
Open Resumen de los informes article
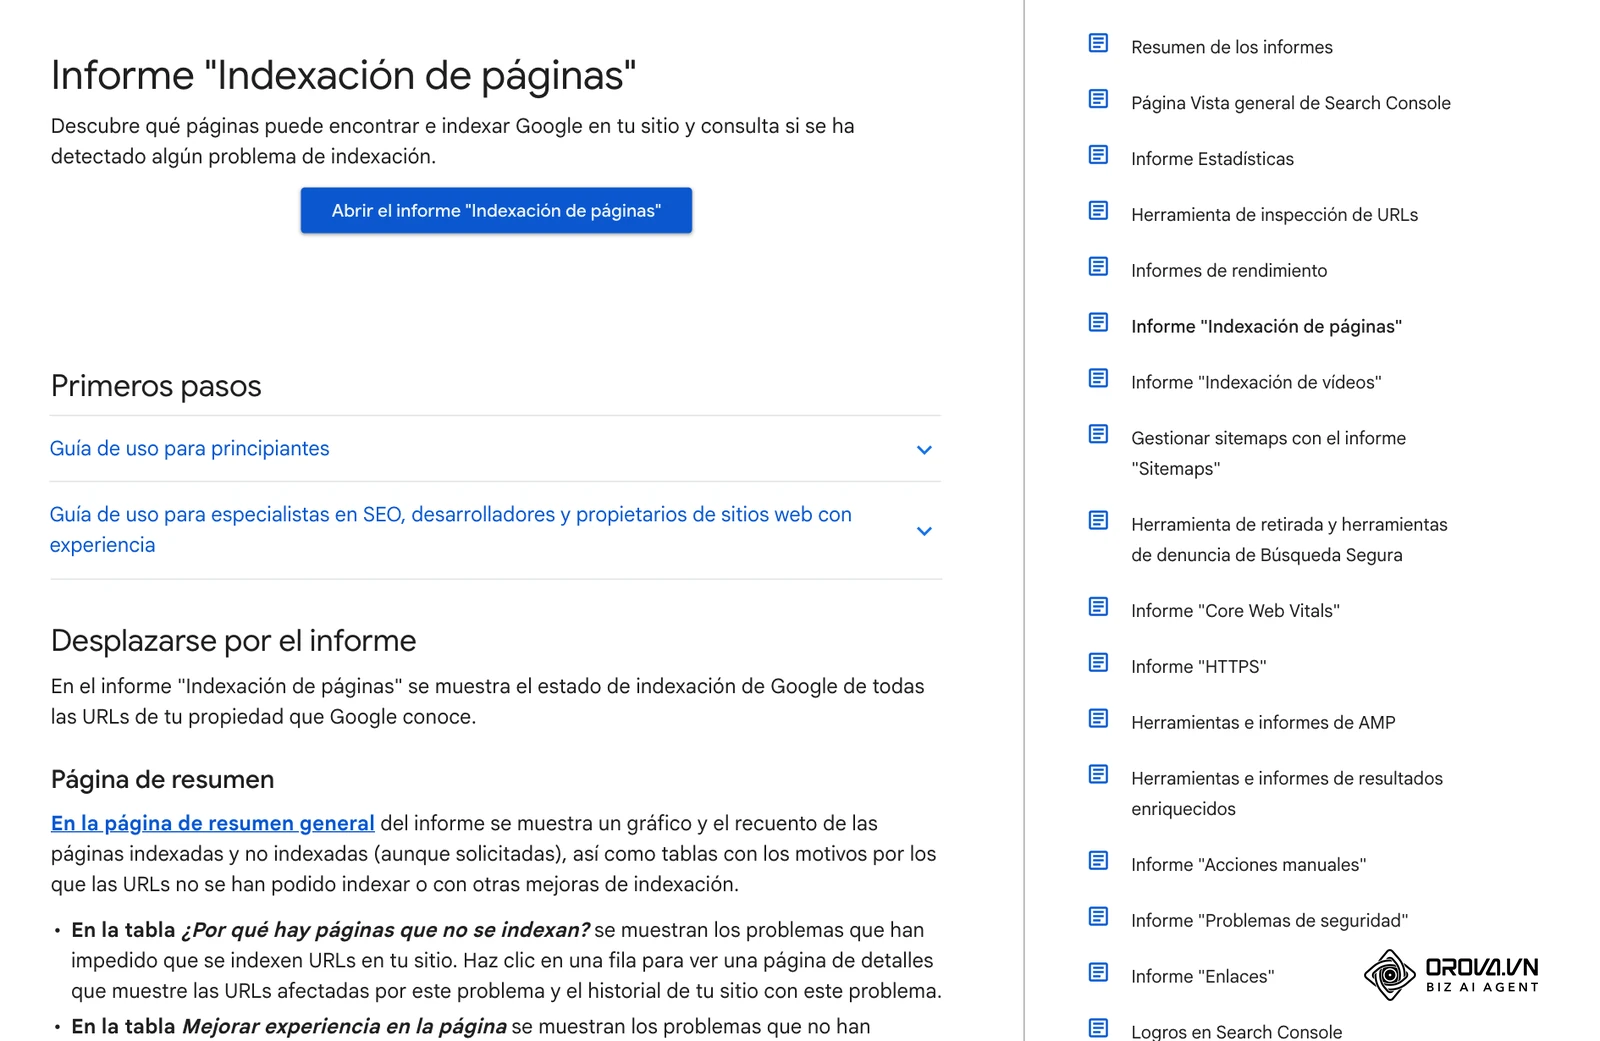point(1232,47)
